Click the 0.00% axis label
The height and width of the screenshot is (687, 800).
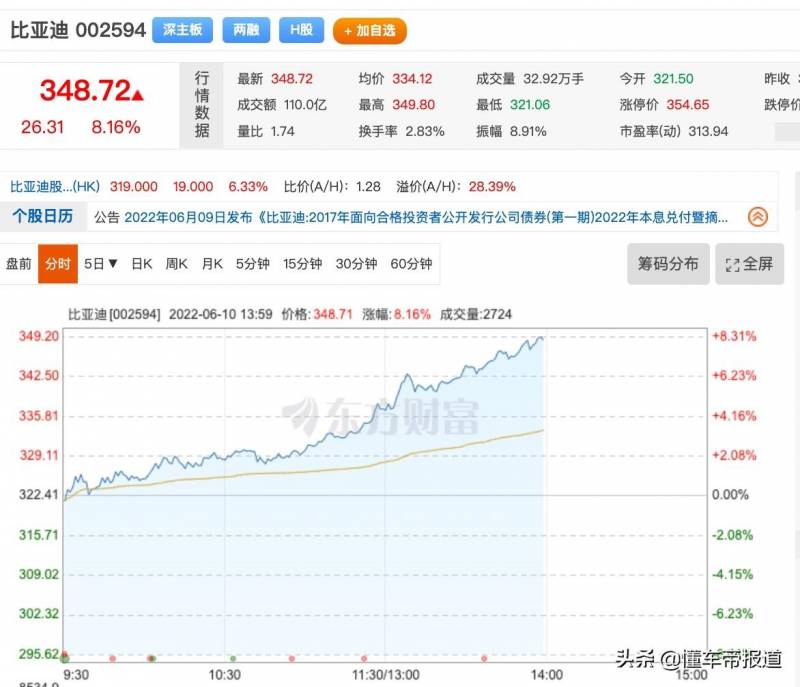click(x=730, y=494)
